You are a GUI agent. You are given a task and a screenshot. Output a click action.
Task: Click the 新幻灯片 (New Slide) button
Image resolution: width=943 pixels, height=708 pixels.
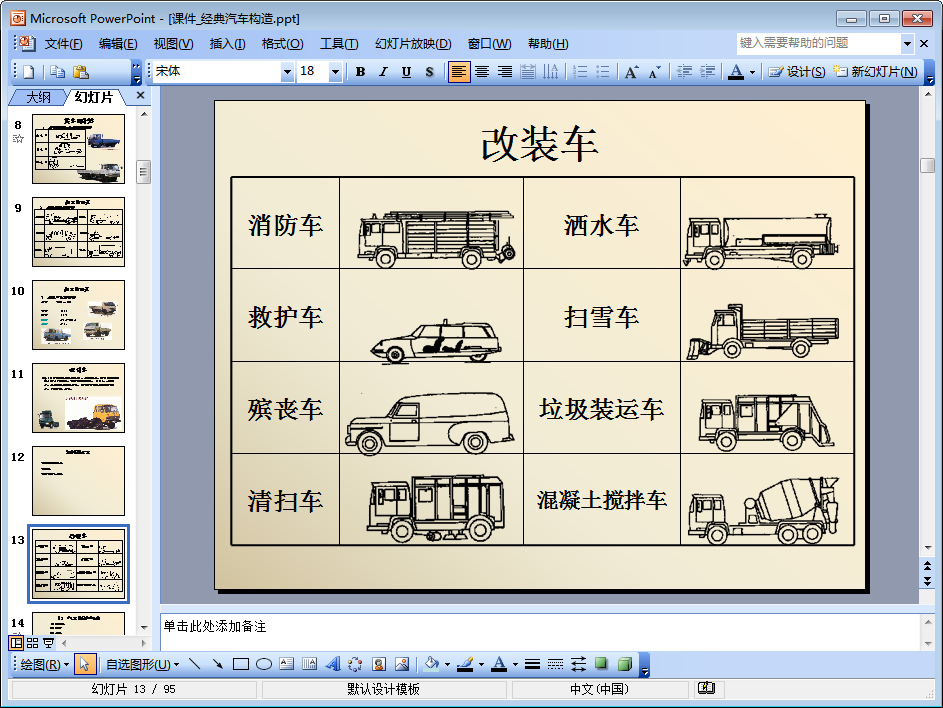875,72
